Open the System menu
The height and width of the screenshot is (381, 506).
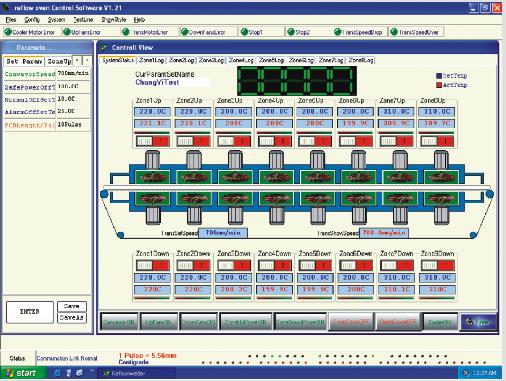[x=56, y=20]
